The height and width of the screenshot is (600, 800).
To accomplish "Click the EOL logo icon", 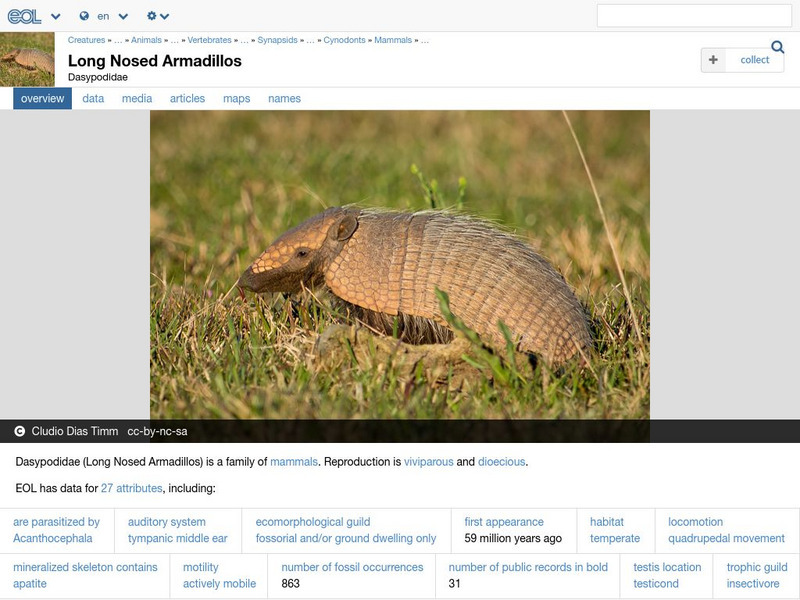I will 24,16.
